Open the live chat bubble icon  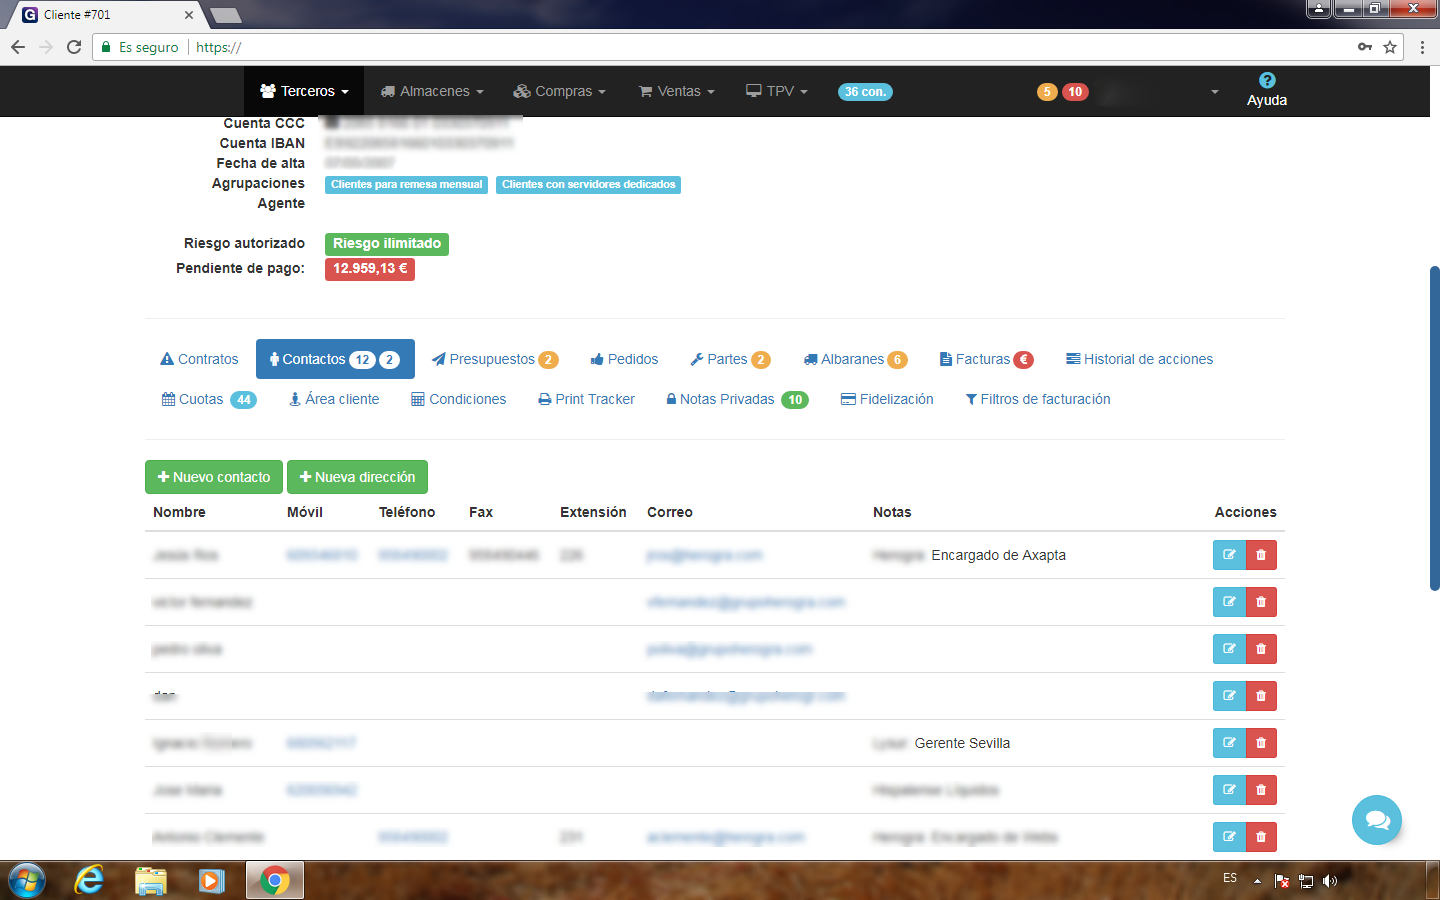click(x=1376, y=820)
